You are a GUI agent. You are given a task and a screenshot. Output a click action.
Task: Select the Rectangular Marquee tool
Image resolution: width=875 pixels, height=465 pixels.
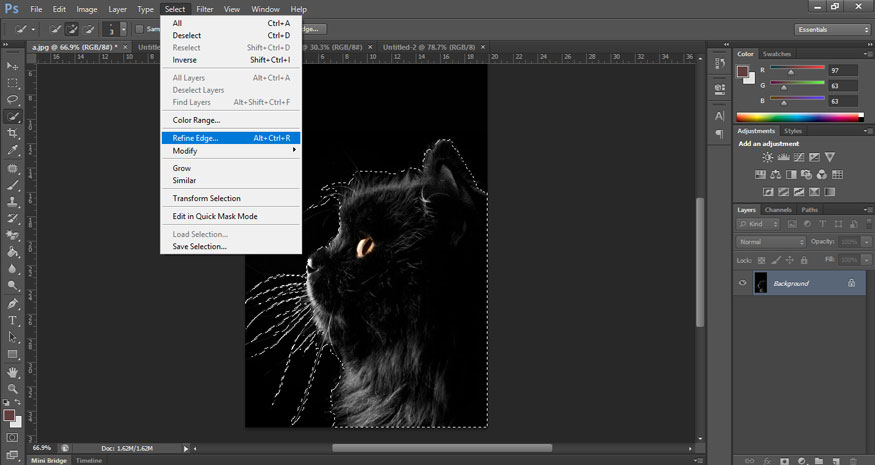[x=12, y=83]
